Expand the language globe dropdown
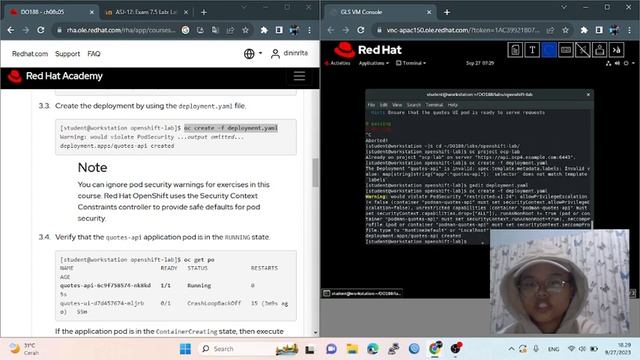 click(253, 53)
